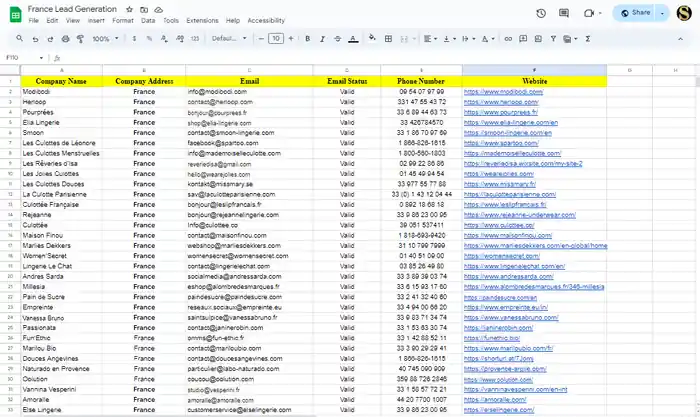Click the Share button

click(x=636, y=13)
